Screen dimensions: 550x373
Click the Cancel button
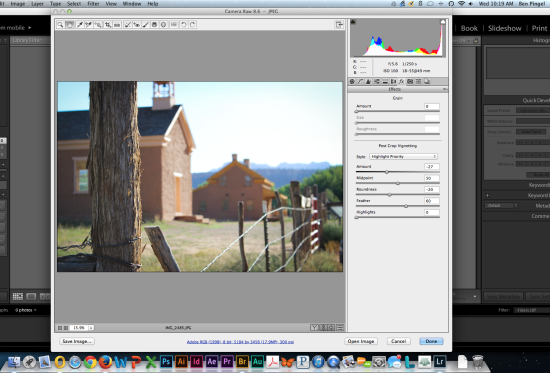click(x=398, y=341)
